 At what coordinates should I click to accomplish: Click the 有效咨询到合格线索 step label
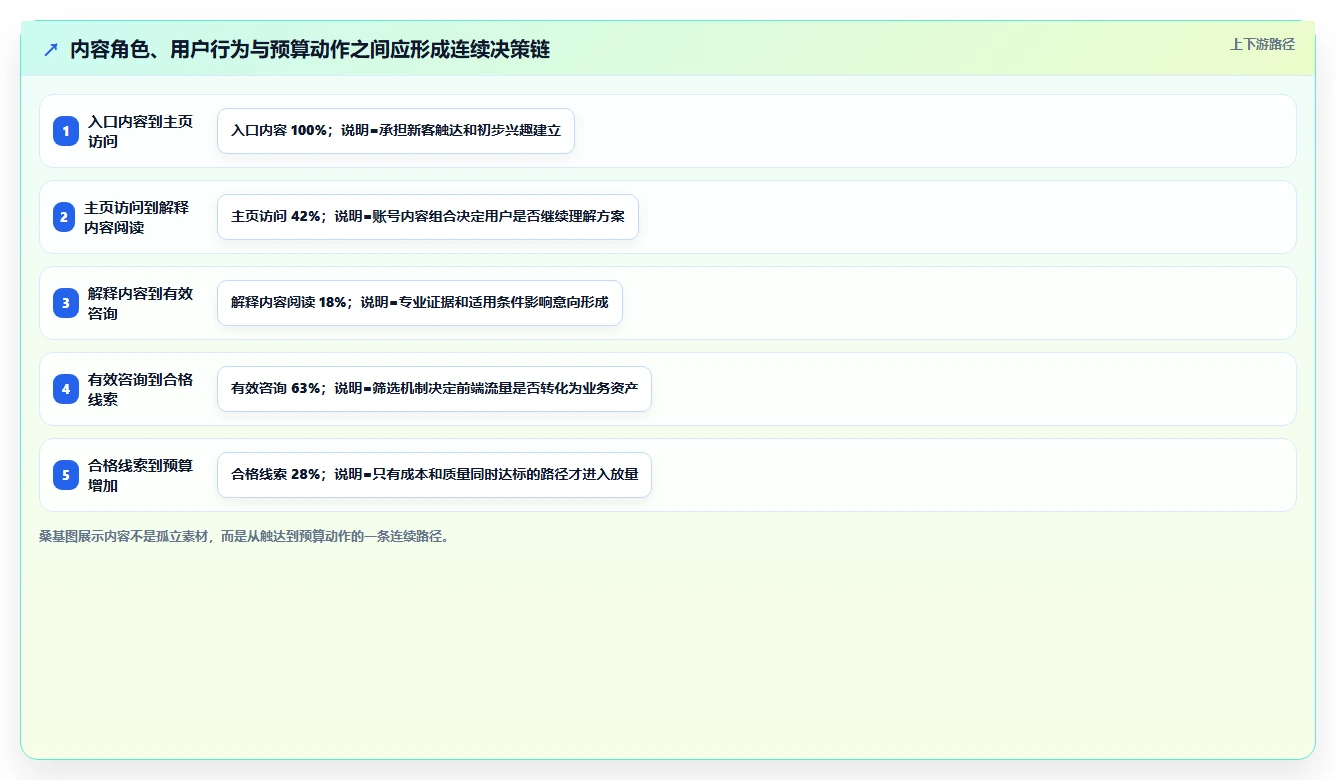tap(140, 389)
